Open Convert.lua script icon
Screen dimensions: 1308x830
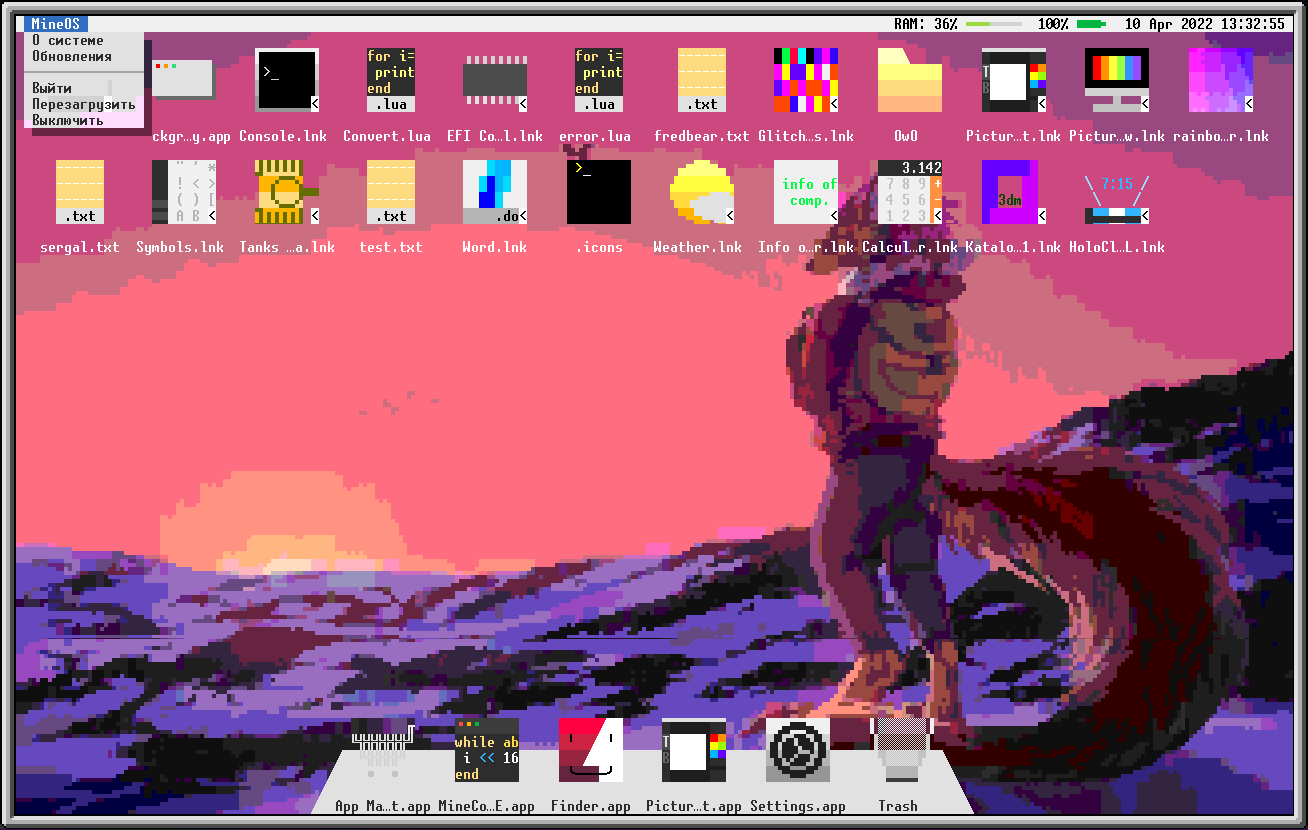click(x=391, y=80)
